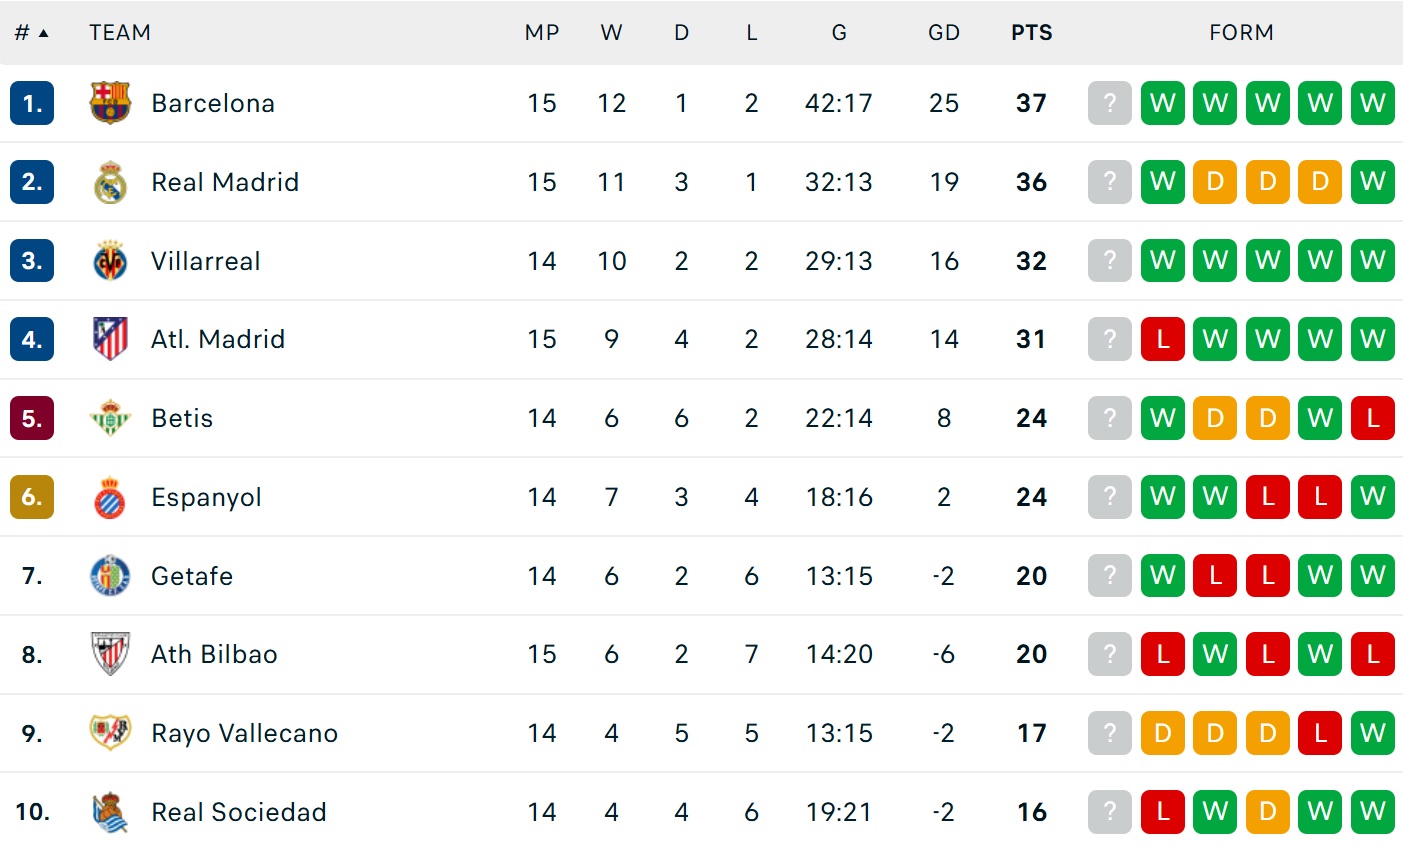1403x847 pixels.
Task: Sort standings by PTS column header
Action: coord(1031,33)
